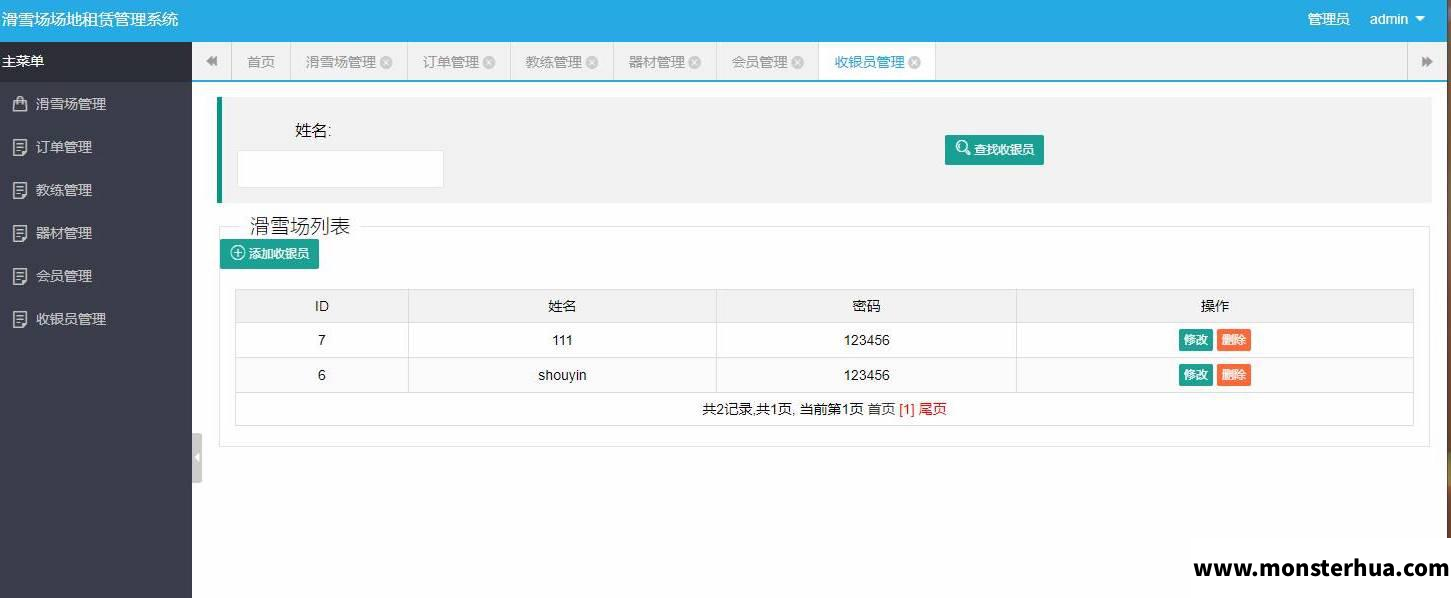This screenshot has height=598, width=1451.
Task: Go to page [1] in pagination
Action: pos(907,410)
